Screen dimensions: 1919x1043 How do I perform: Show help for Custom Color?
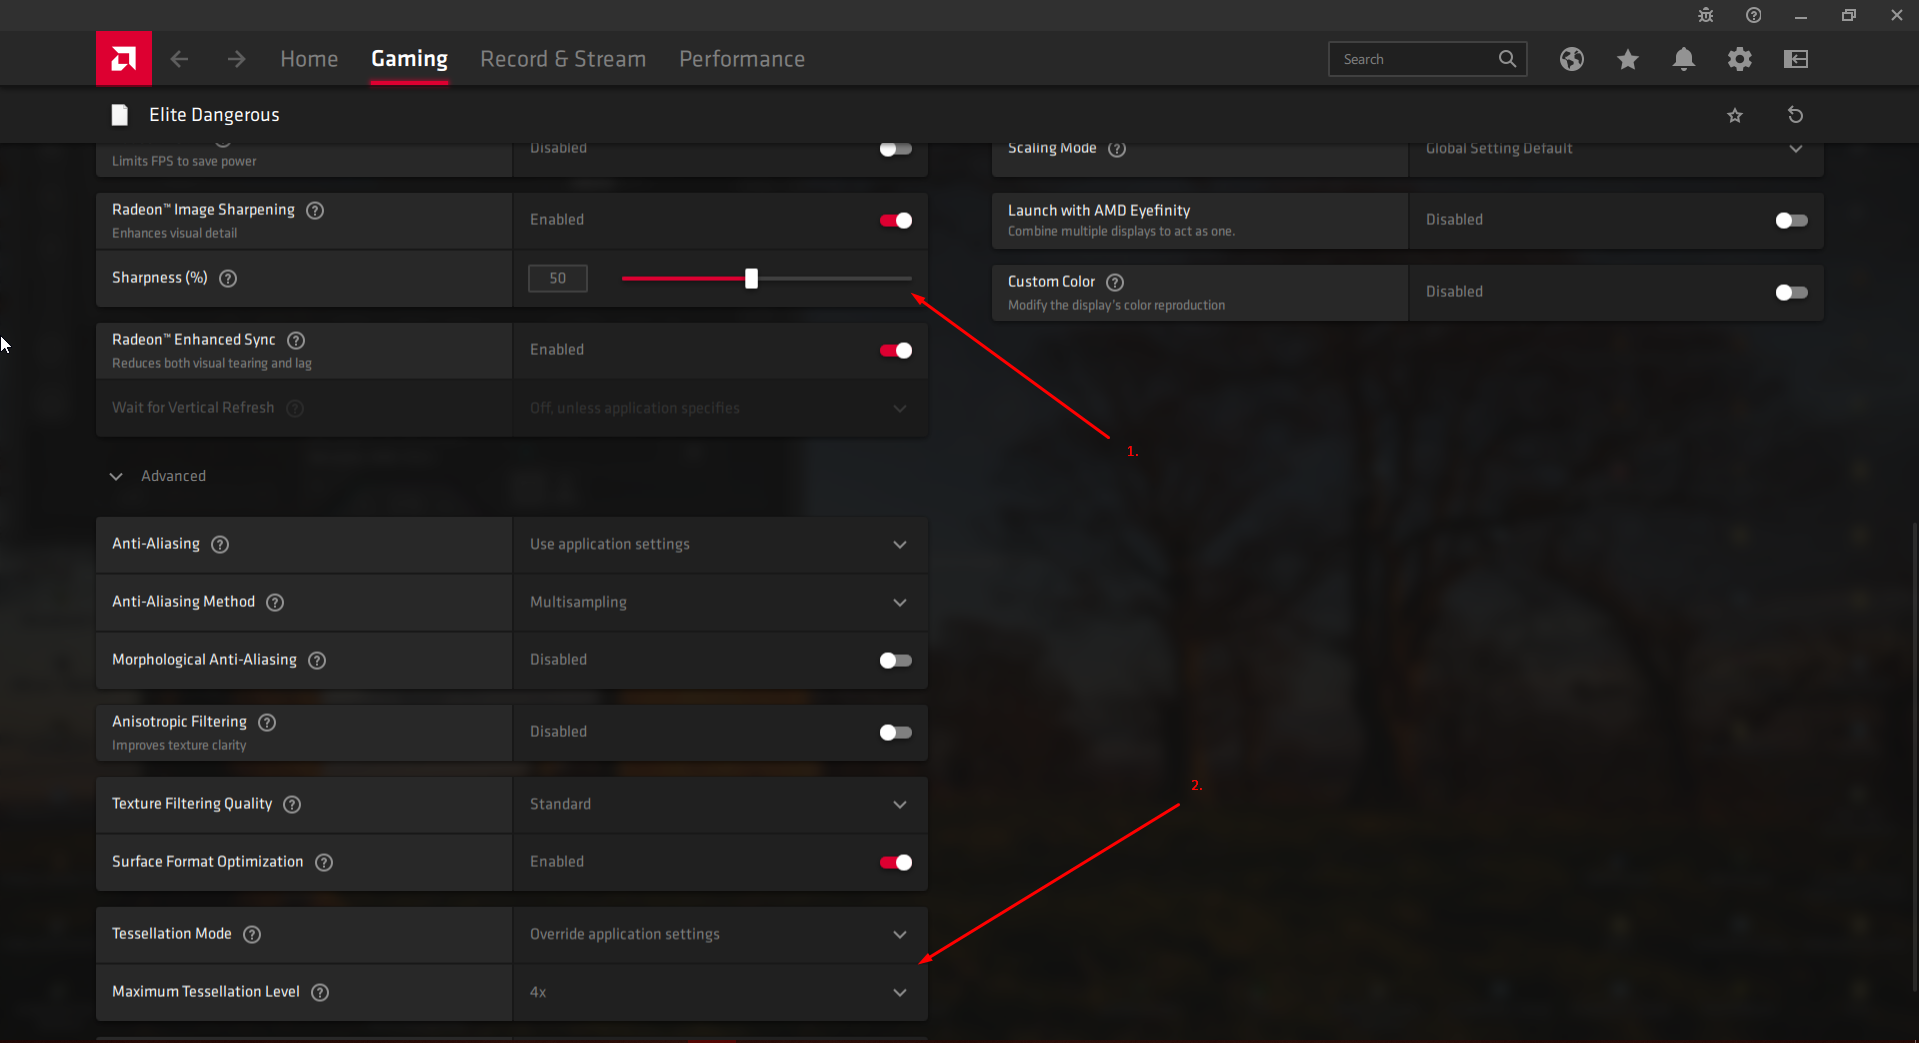point(1115,282)
